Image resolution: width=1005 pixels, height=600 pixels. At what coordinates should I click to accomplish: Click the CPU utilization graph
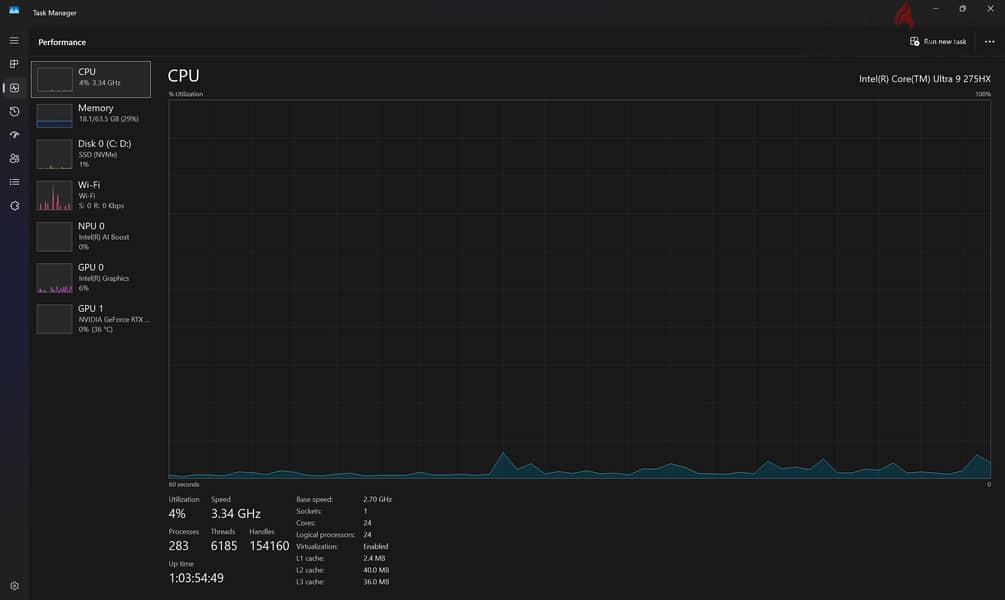click(x=579, y=288)
